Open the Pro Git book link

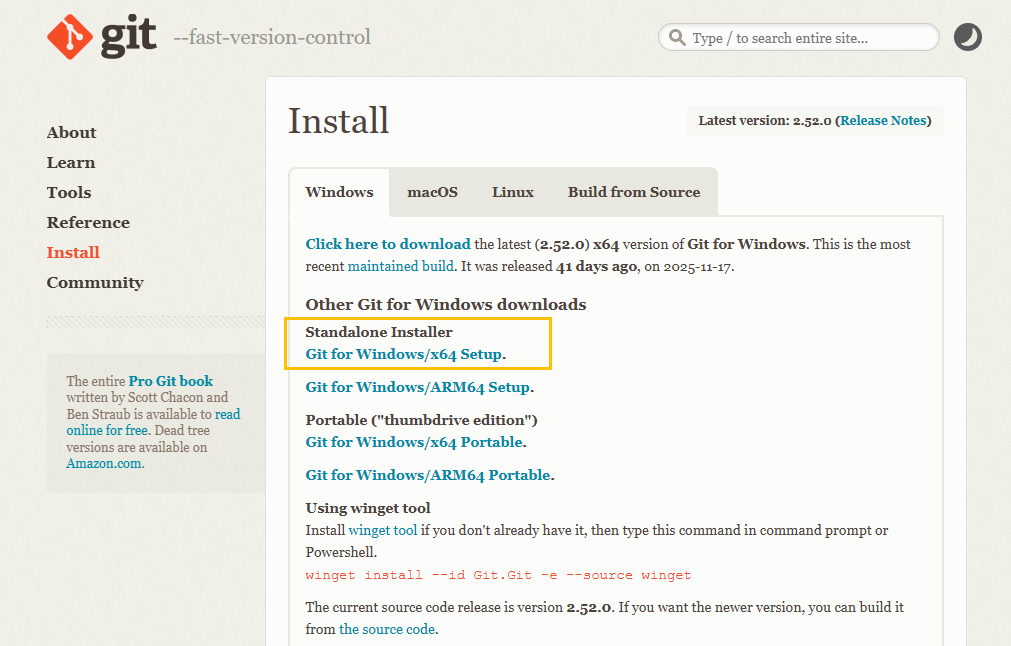[x=171, y=381]
